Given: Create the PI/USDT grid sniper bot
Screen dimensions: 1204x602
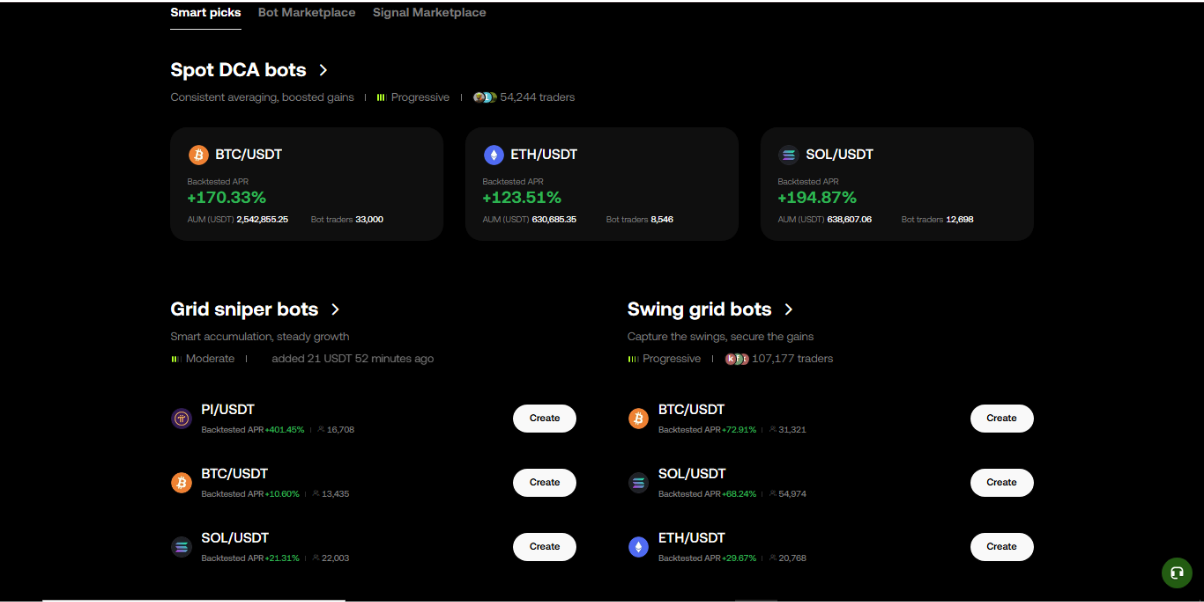Looking at the screenshot, I should point(544,418).
